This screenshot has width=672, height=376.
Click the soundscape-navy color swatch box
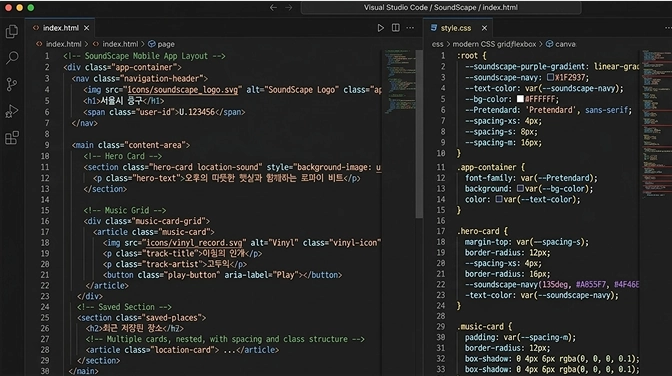550,78
